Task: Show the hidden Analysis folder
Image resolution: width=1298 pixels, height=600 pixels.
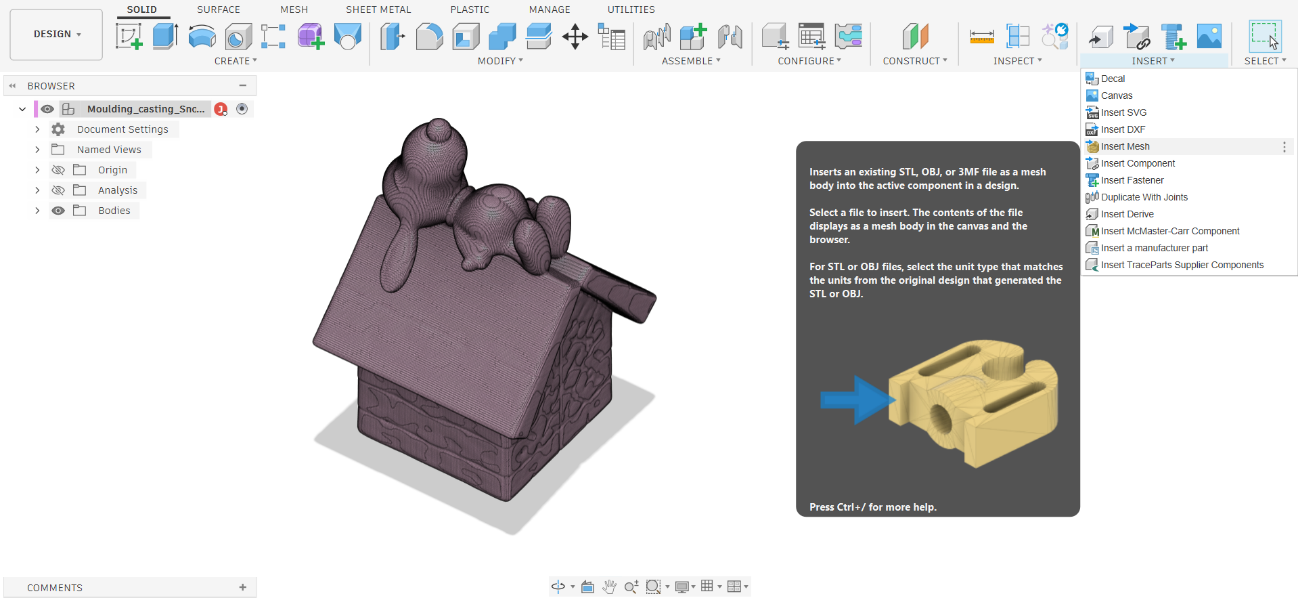Action: [x=58, y=190]
